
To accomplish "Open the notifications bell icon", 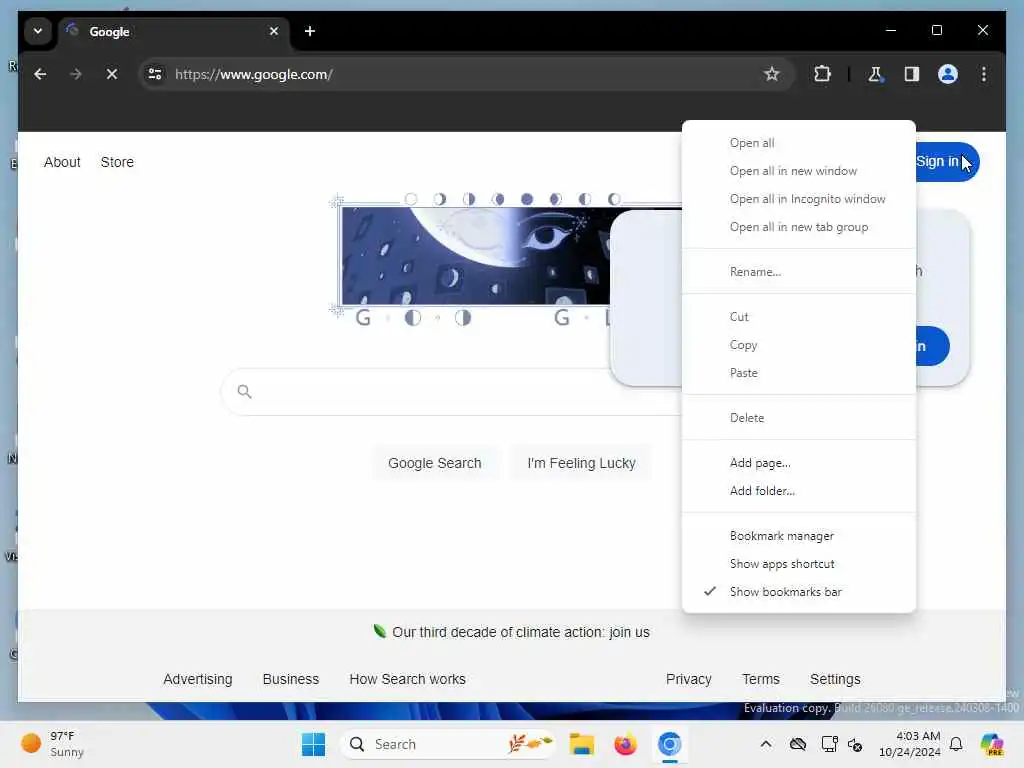I will [956, 744].
